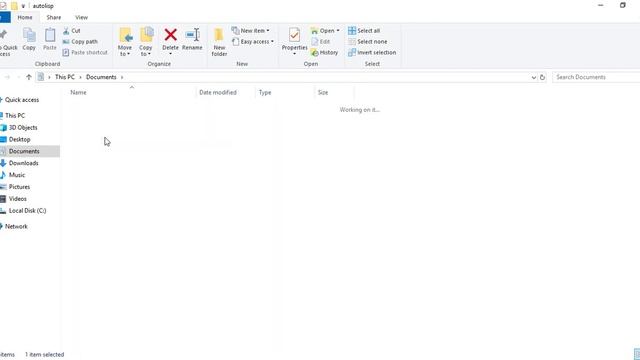The image size is (640, 360).
Task: Click the Edit command in Open group
Action: click(x=321, y=42)
